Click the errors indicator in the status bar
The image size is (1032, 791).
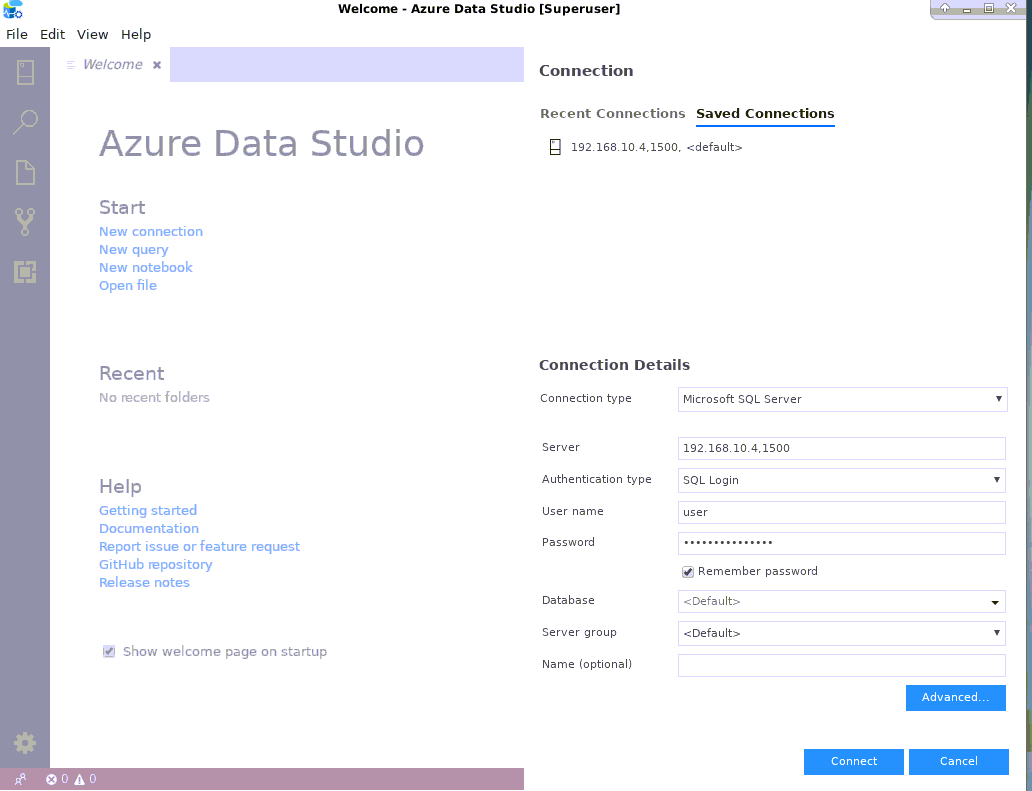(56, 778)
